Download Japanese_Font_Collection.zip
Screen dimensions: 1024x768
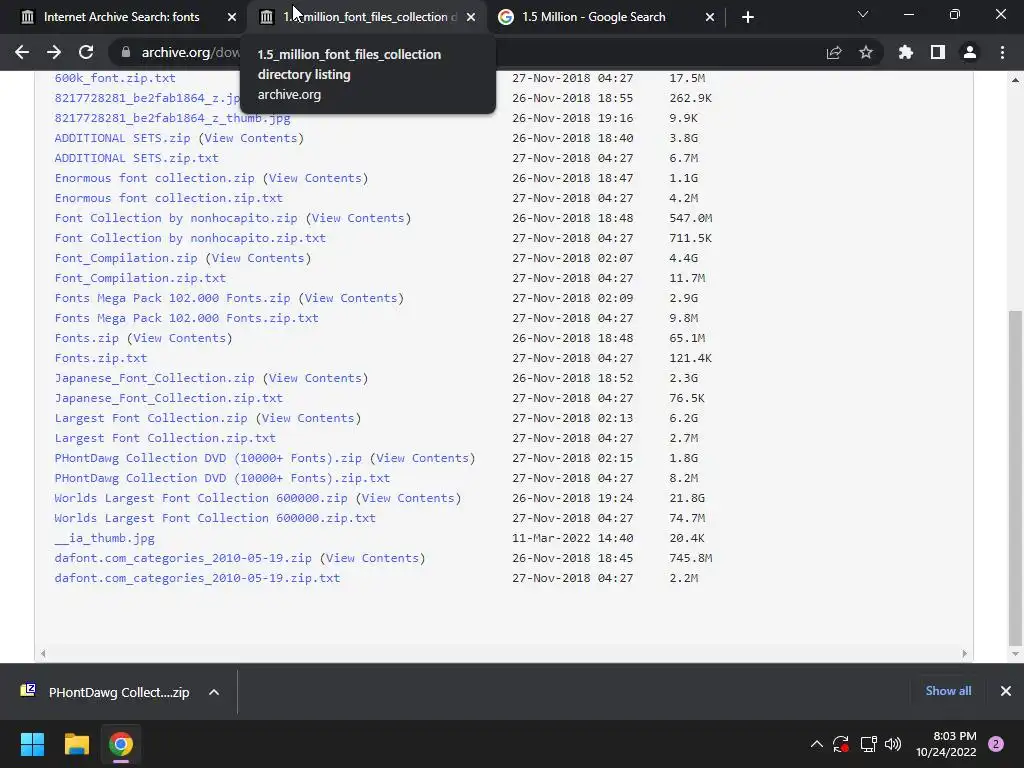[x=154, y=378]
